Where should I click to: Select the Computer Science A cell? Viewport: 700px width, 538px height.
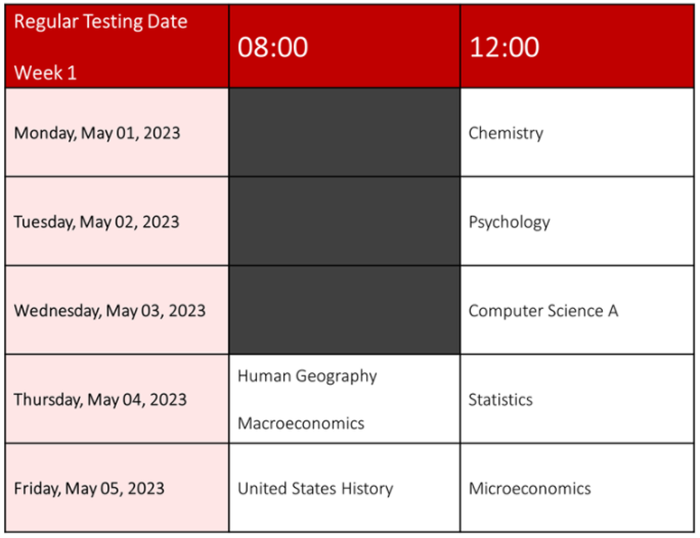pyautogui.click(x=577, y=310)
